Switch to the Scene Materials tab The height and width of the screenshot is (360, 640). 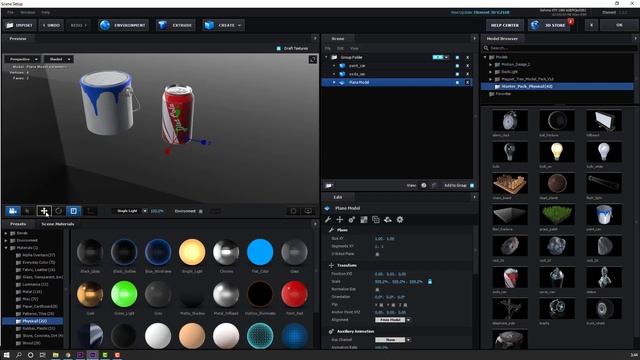[x=58, y=224]
